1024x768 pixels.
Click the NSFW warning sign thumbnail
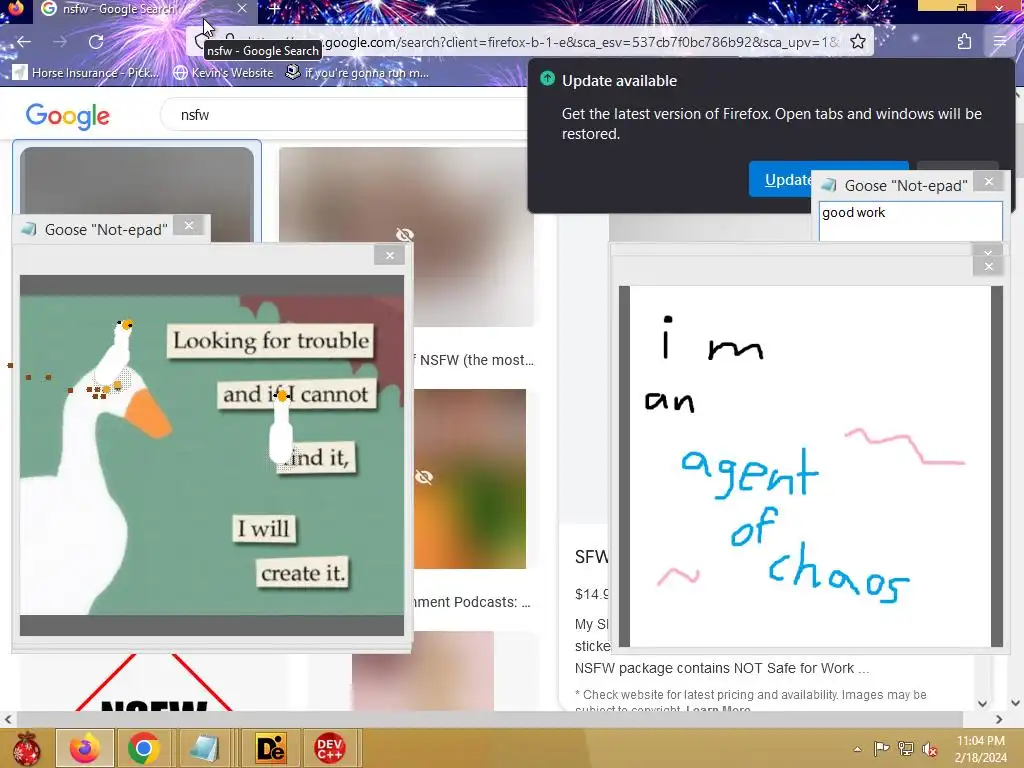[x=154, y=682]
